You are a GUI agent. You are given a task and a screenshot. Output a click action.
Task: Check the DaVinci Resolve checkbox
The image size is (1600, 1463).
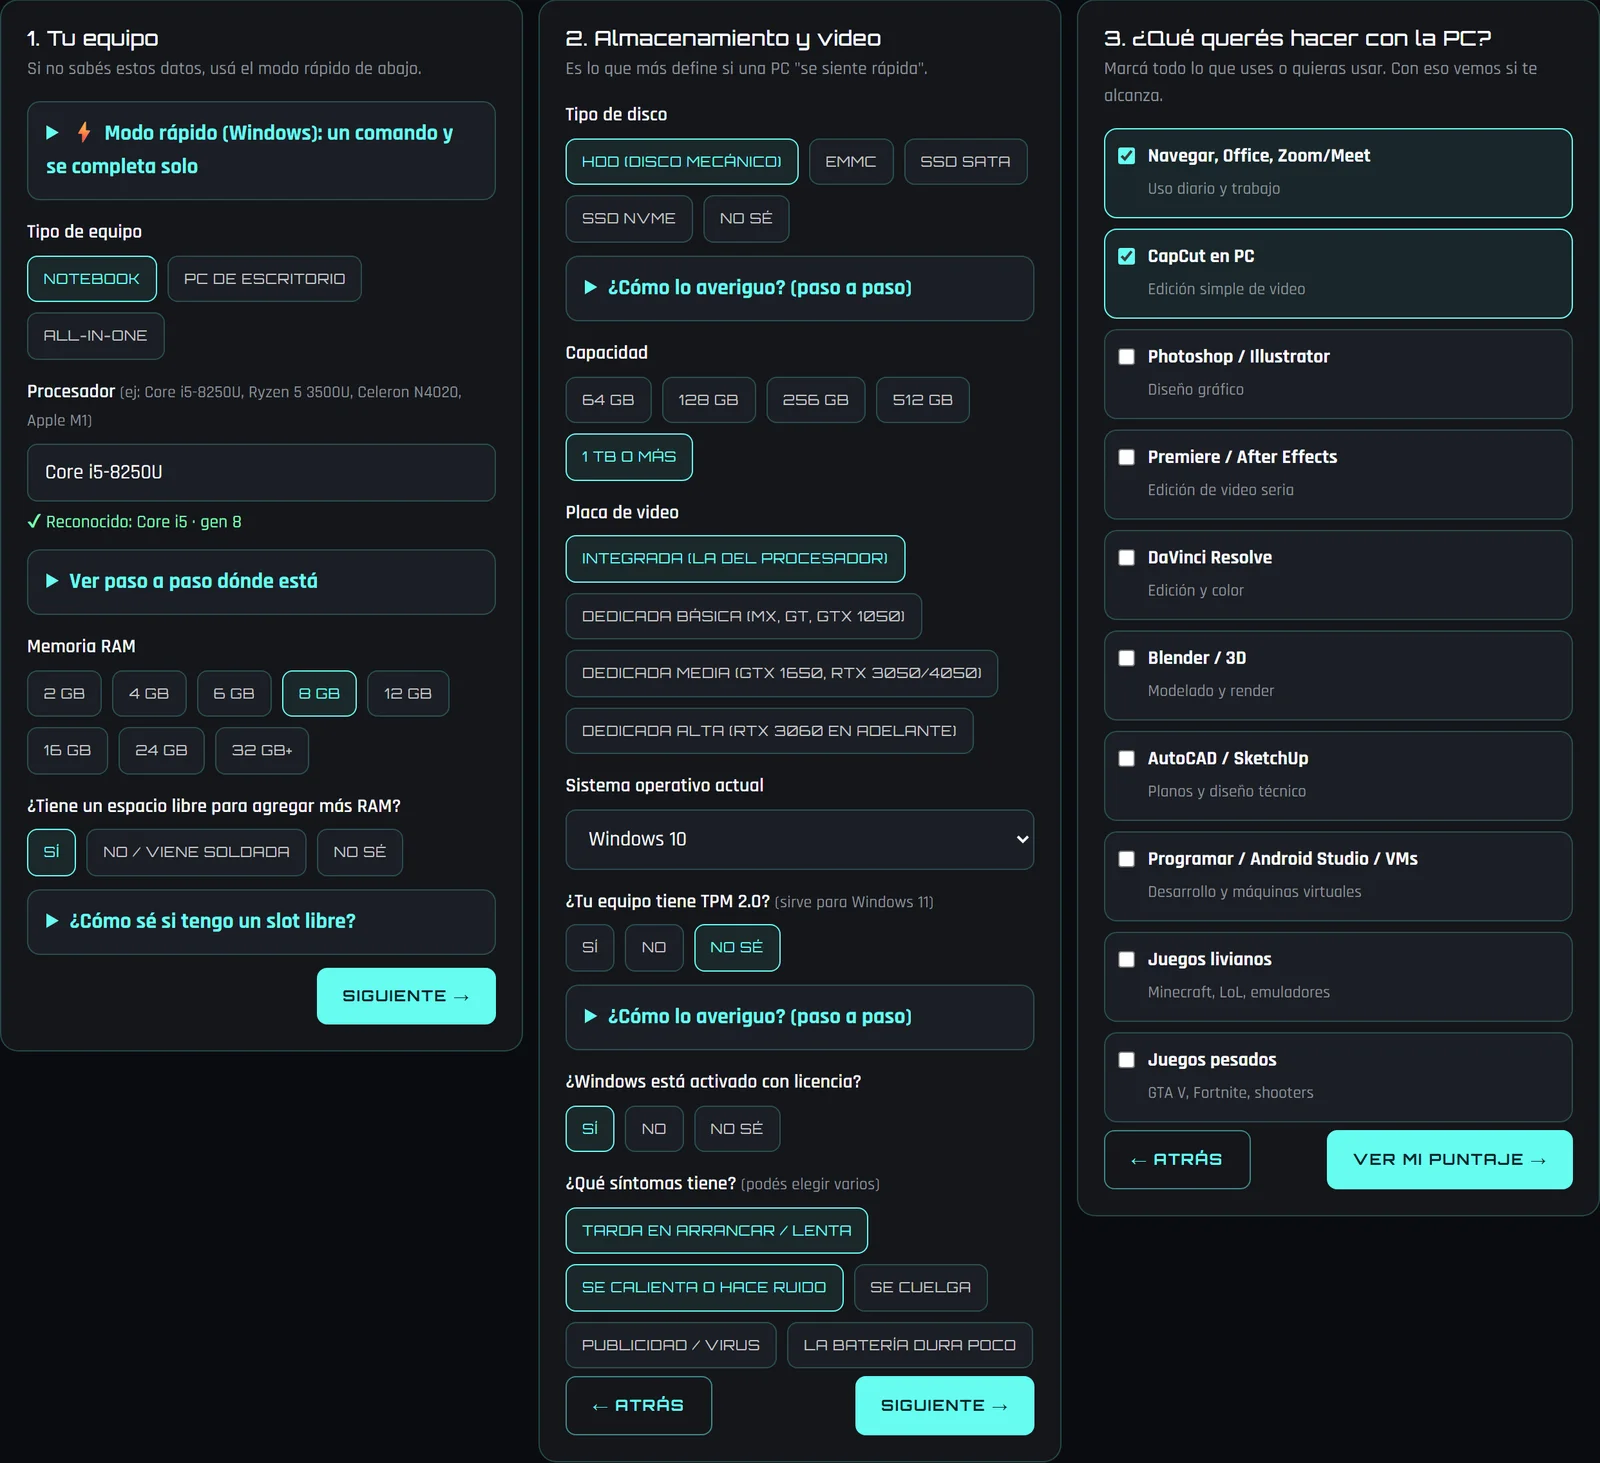click(1126, 558)
